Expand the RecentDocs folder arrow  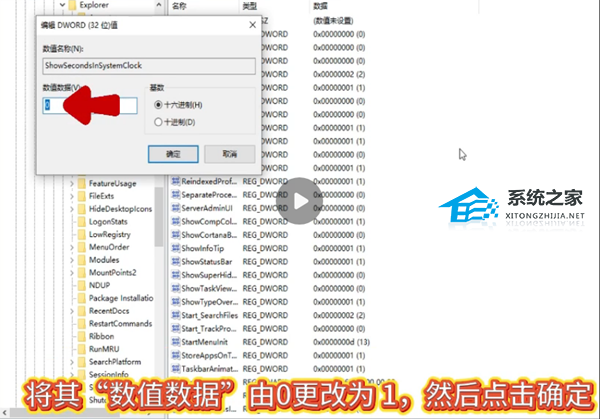[72, 311]
